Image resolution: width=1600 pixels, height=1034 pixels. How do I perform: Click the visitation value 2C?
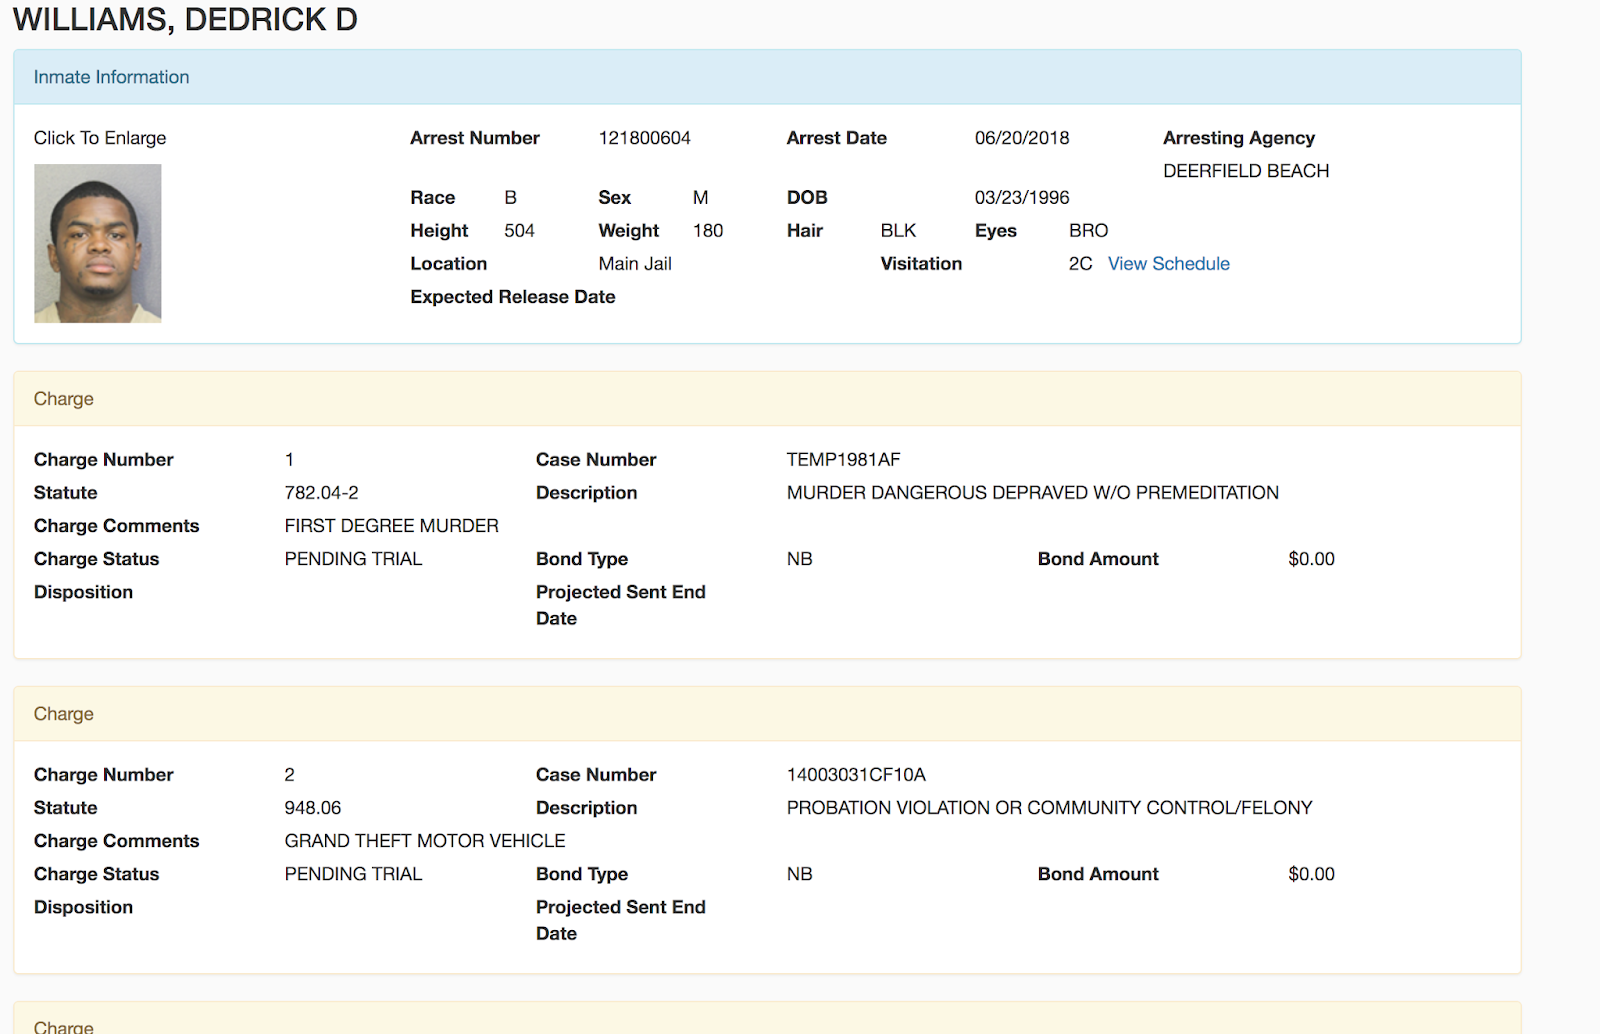(1080, 264)
